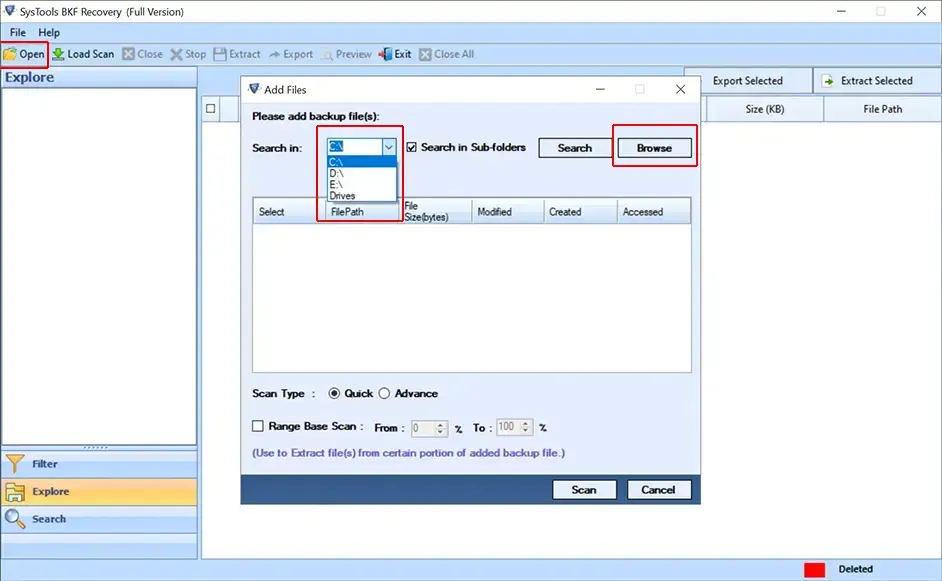This screenshot has height=581, width=942.
Task: Click the Export Selected button
Action: (747, 81)
